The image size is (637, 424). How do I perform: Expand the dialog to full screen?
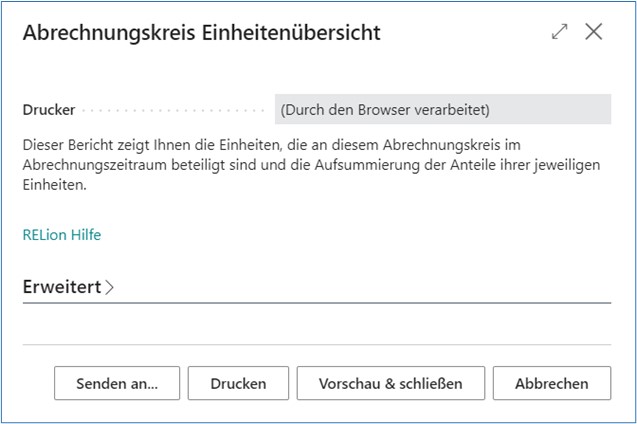pos(559,32)
